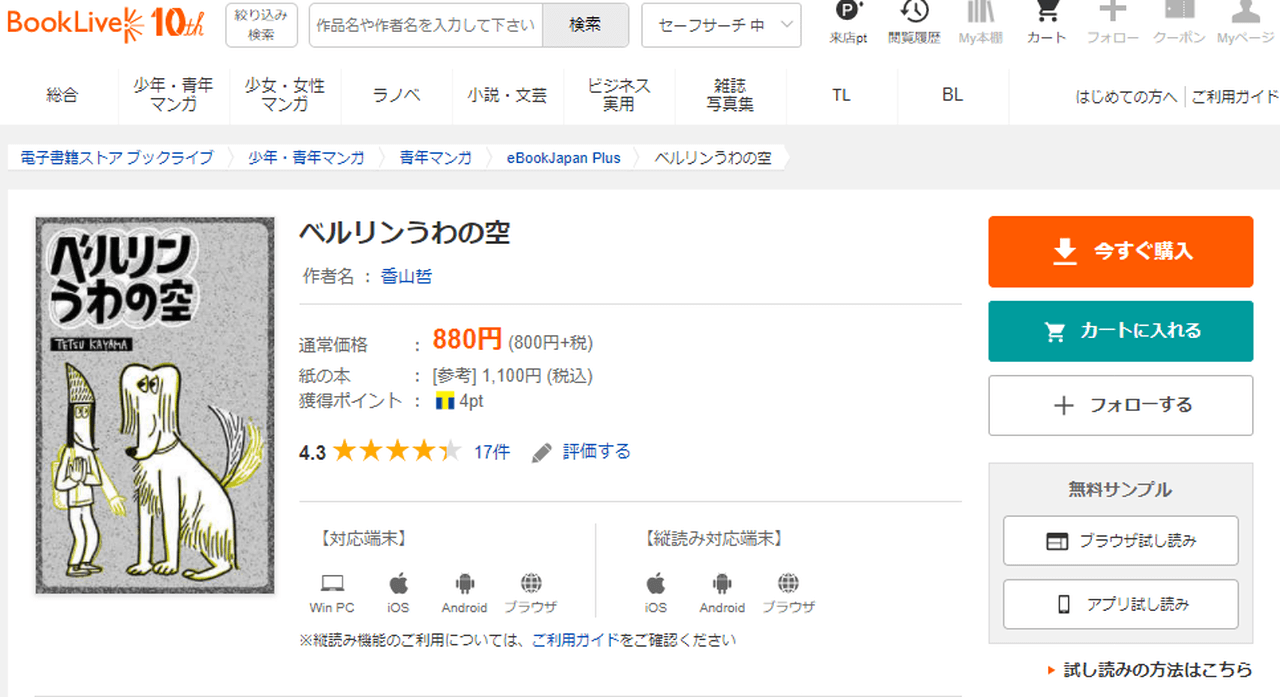1280x697 pixels.
Task: Open My本棚 bookshelf icon
Action: pyautogui.click(x=980, y=20)
